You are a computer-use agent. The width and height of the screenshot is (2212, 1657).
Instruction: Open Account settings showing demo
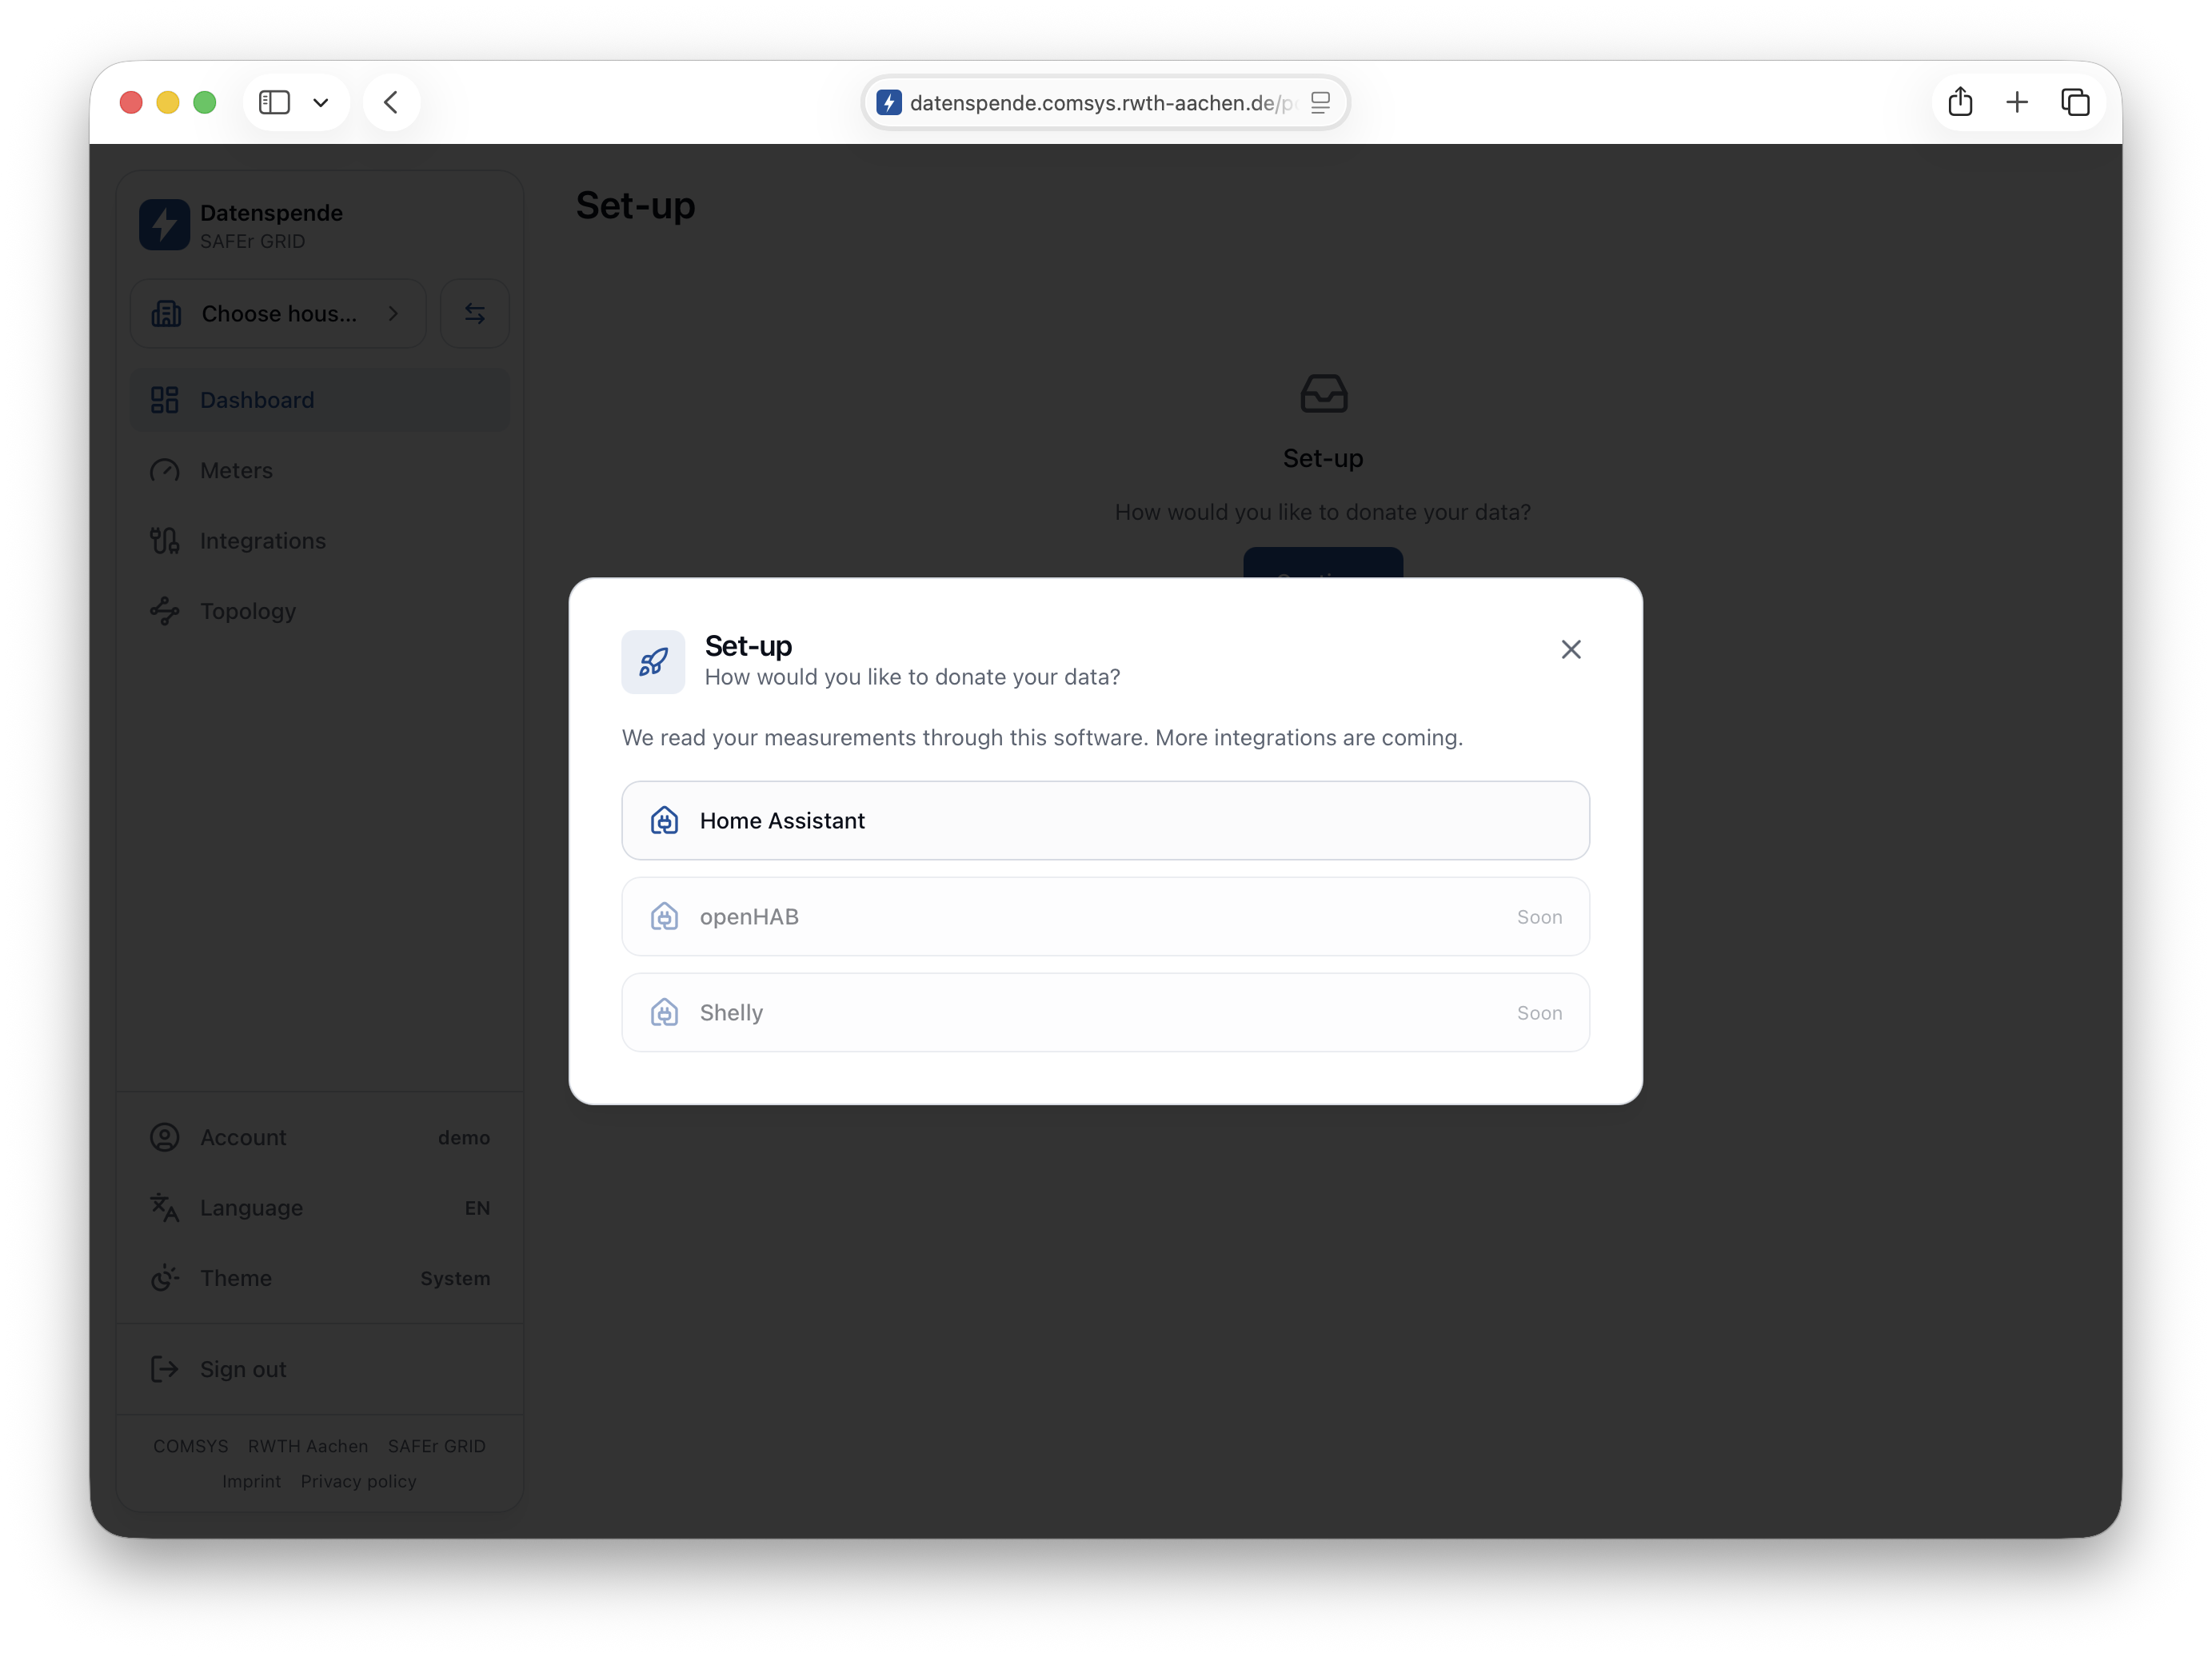click(320, 1138)
